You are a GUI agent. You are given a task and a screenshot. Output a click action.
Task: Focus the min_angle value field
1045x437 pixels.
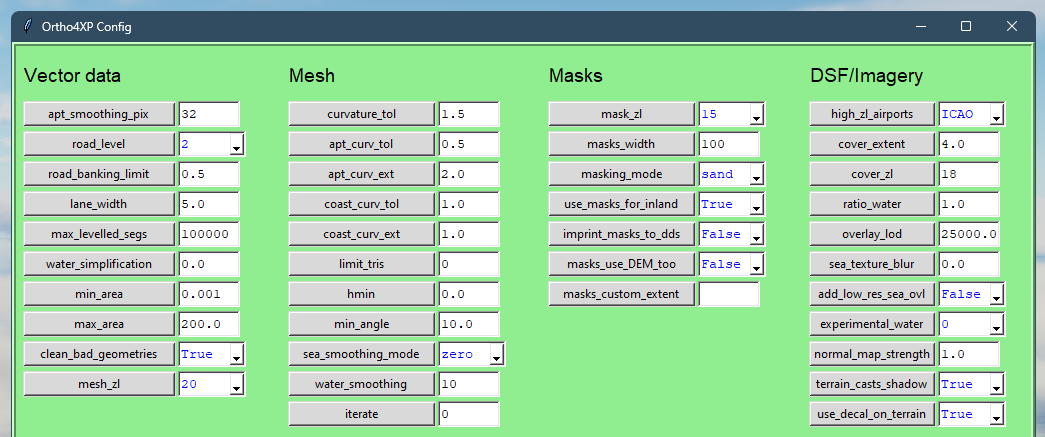coord(469,324)
